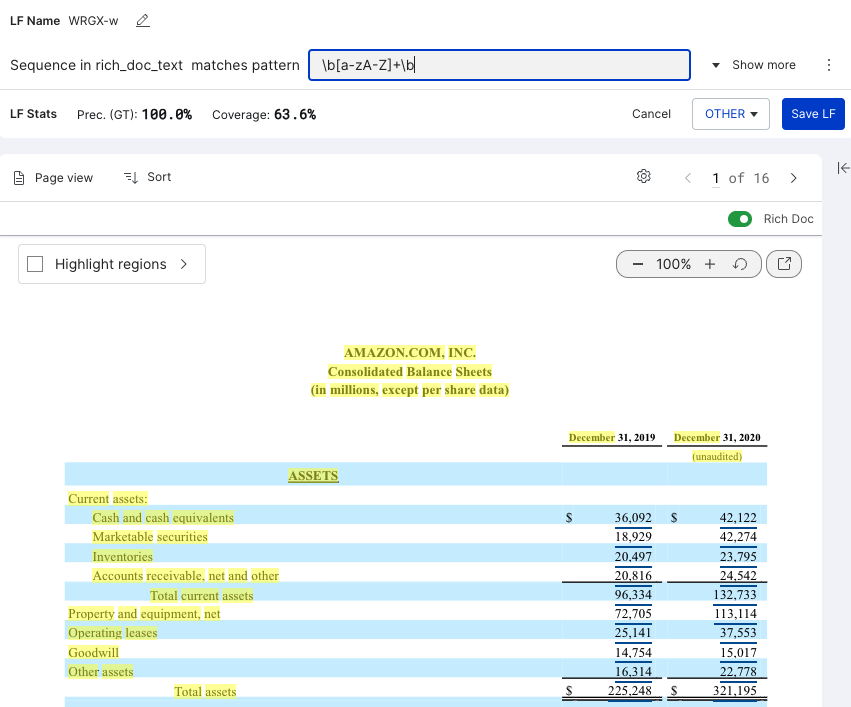The image size is (851, 707).
Task: Click the Sort label
Action: 159,177
